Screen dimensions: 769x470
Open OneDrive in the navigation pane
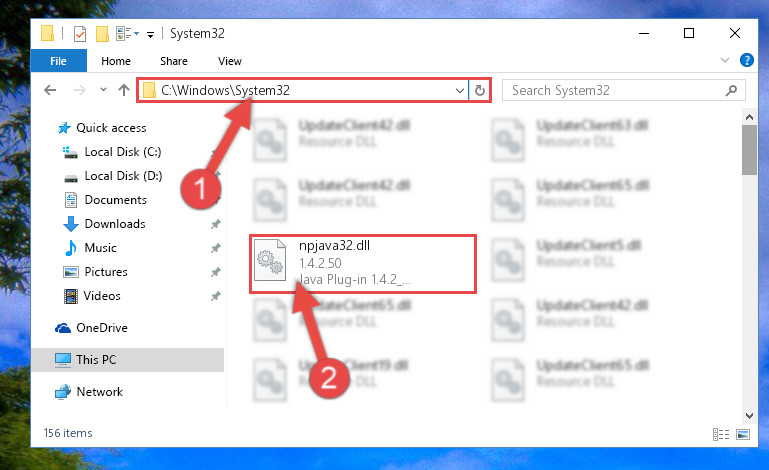click(102, 328)
